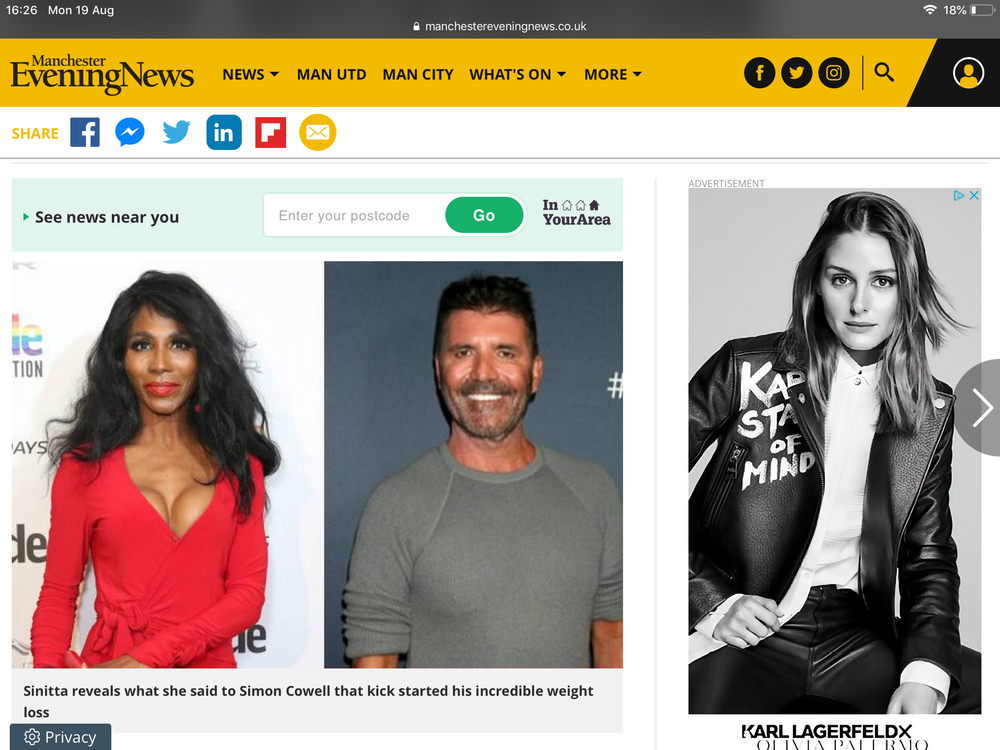Share article via Flipboard icon

coord(270,133)
